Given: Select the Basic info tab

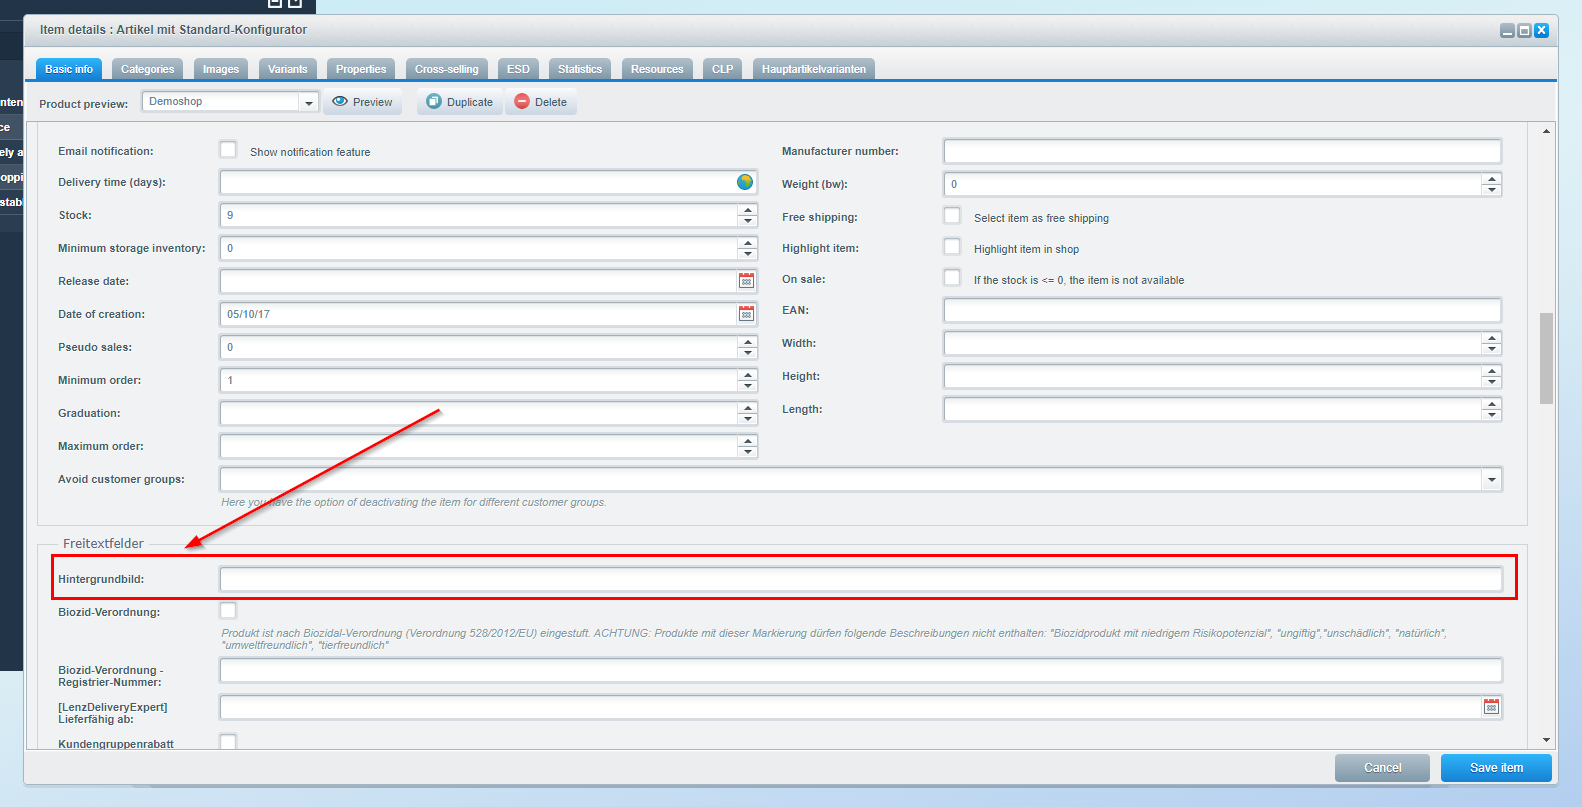Looking at the screenshot, I should 69,69.
